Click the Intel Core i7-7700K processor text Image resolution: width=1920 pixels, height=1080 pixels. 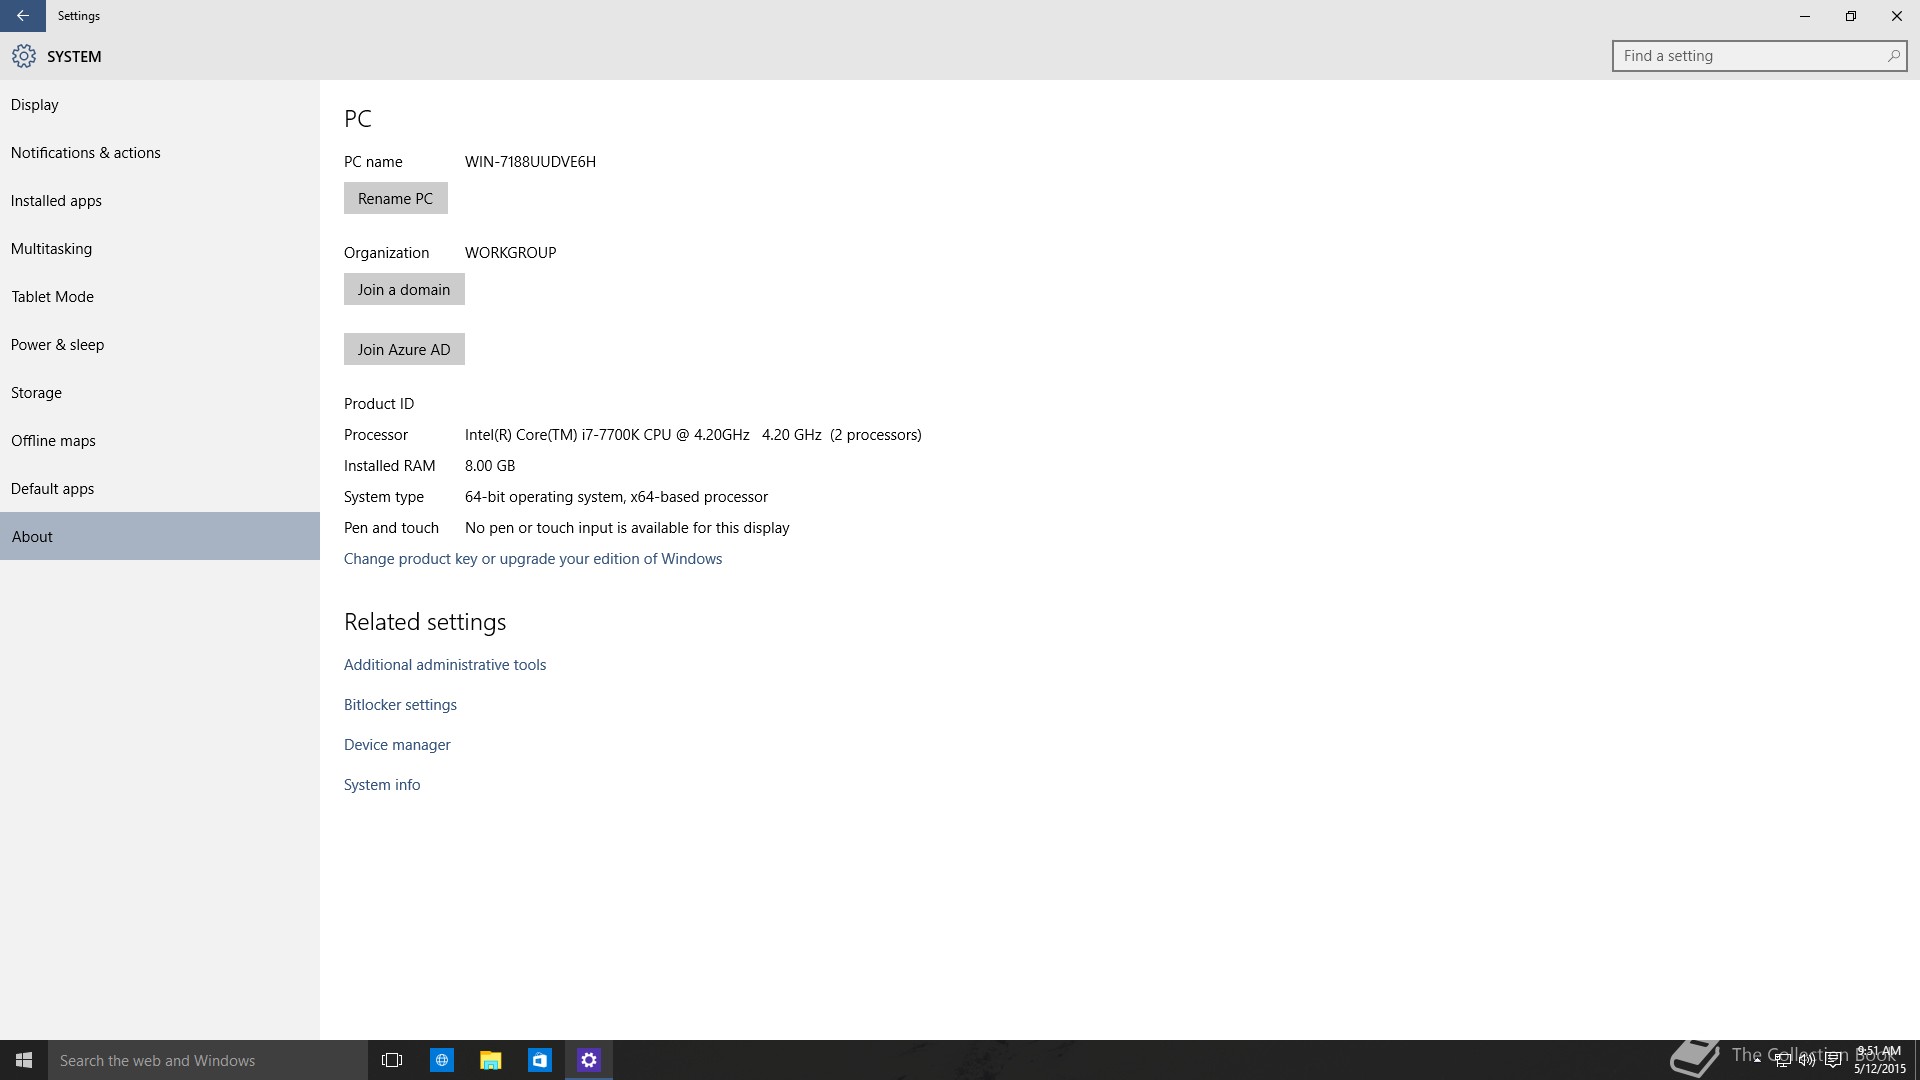tap(693, 434)
